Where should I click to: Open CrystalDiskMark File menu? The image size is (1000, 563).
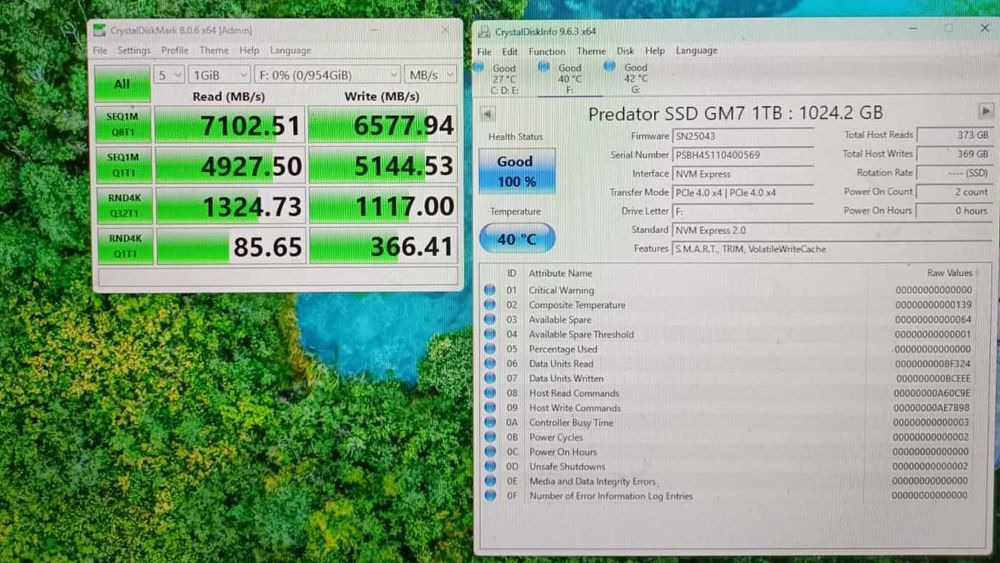click(100, 50)
